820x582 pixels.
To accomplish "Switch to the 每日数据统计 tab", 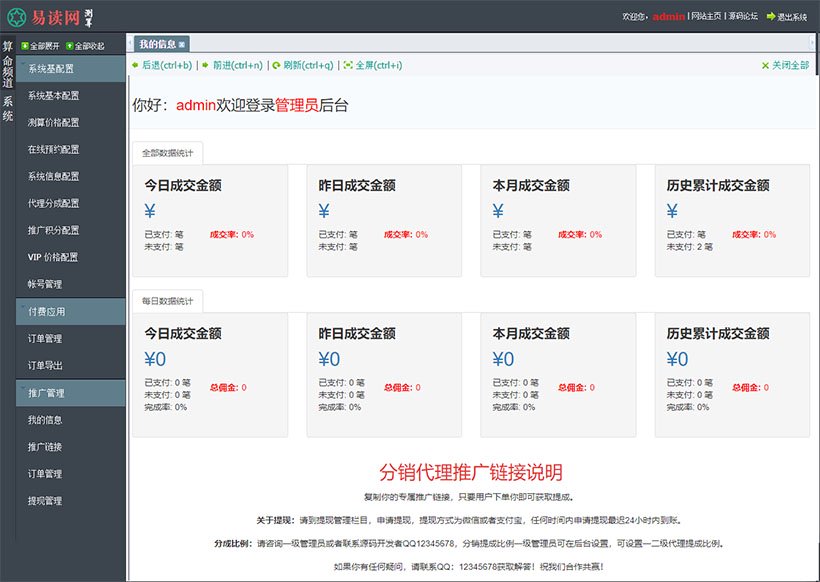I will [x=168, y=301].
